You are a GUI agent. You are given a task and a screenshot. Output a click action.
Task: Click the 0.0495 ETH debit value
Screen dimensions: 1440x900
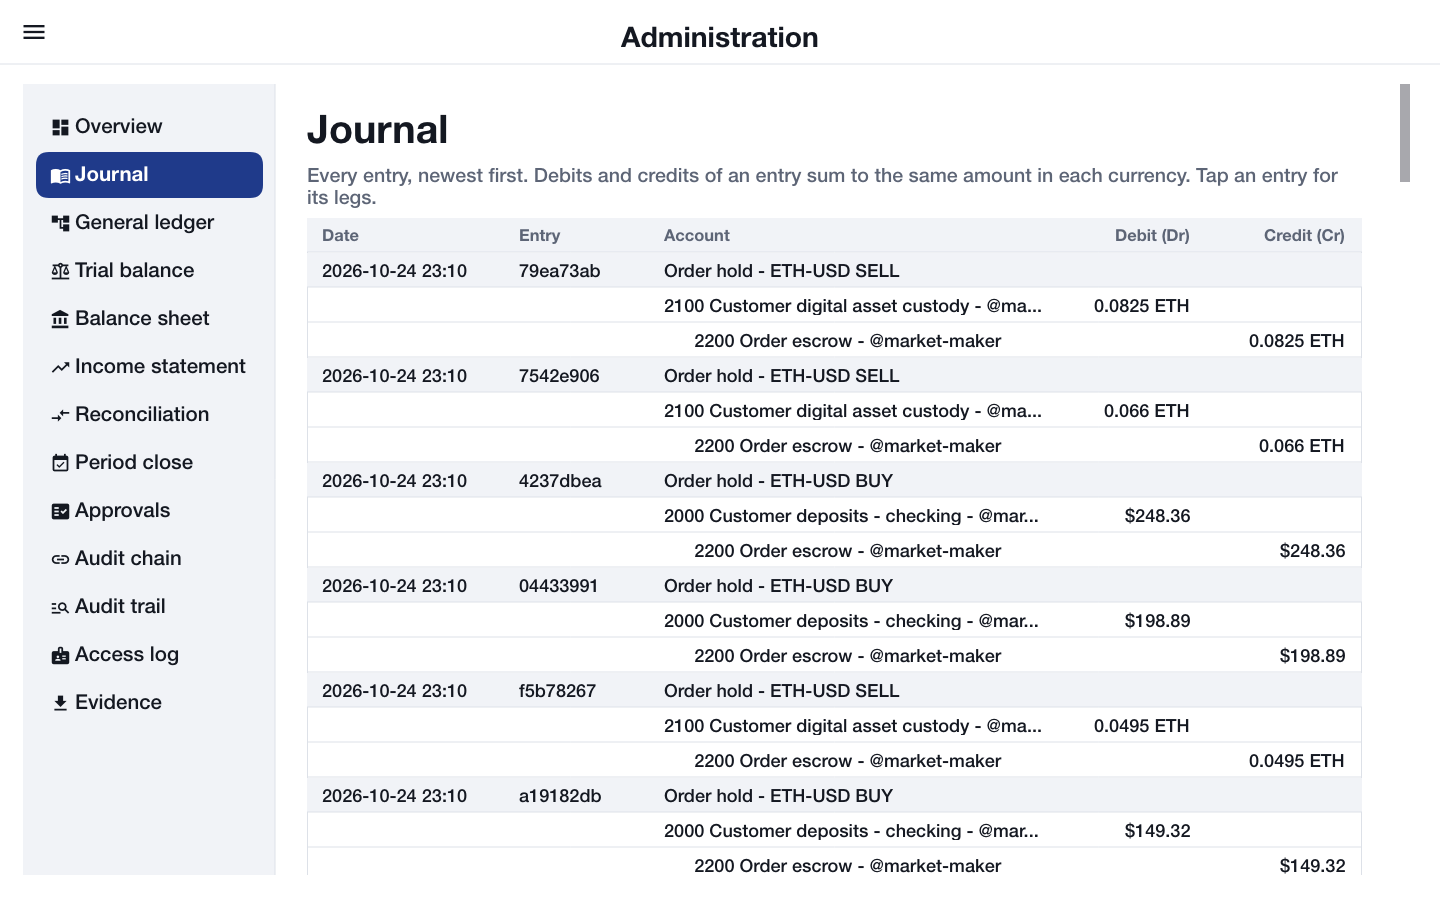point(1141,726)
